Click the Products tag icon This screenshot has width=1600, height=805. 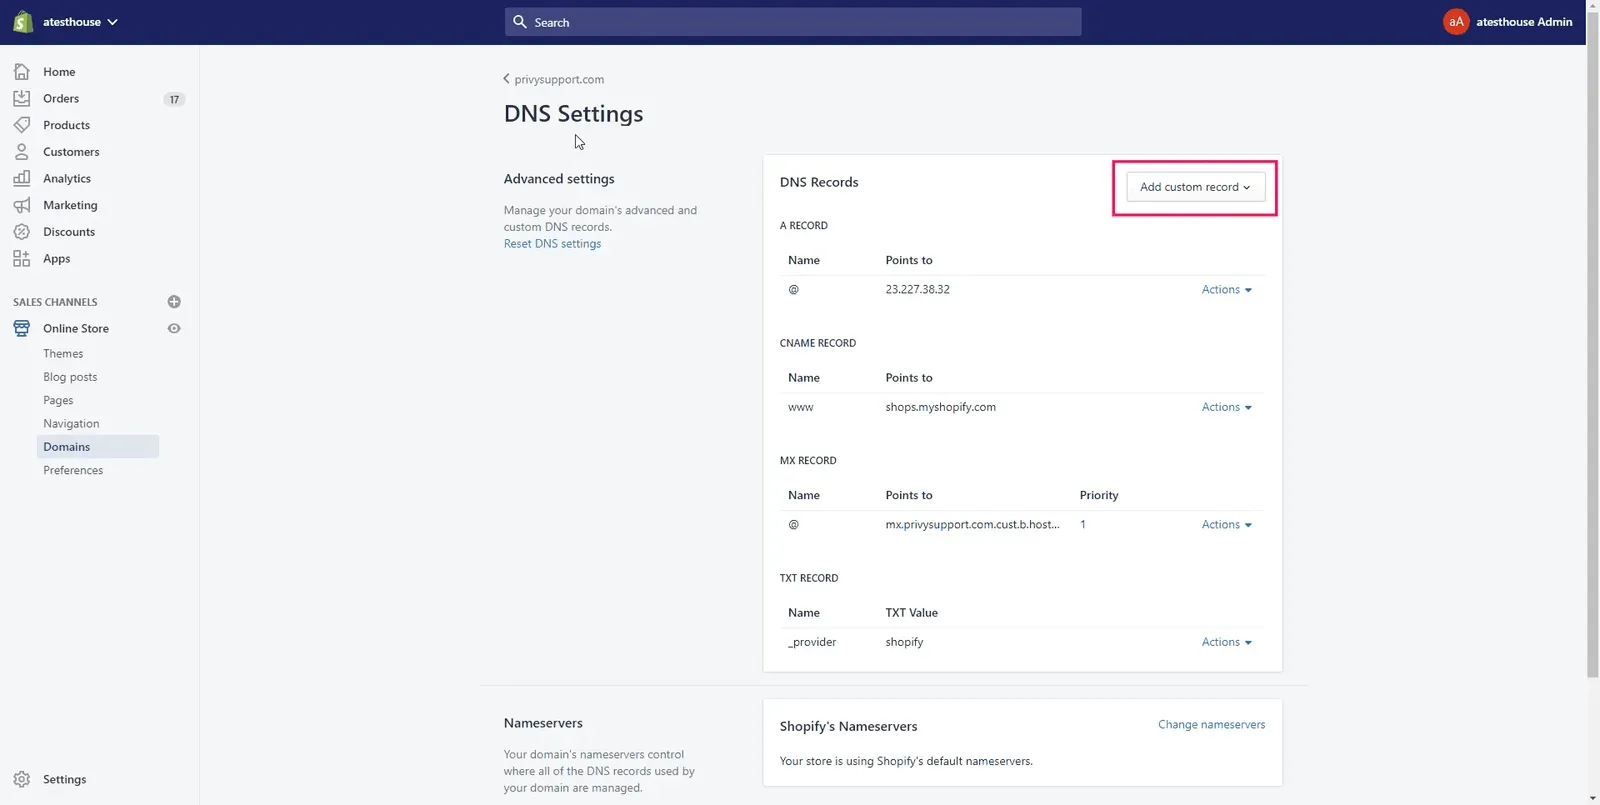[22, 125]
